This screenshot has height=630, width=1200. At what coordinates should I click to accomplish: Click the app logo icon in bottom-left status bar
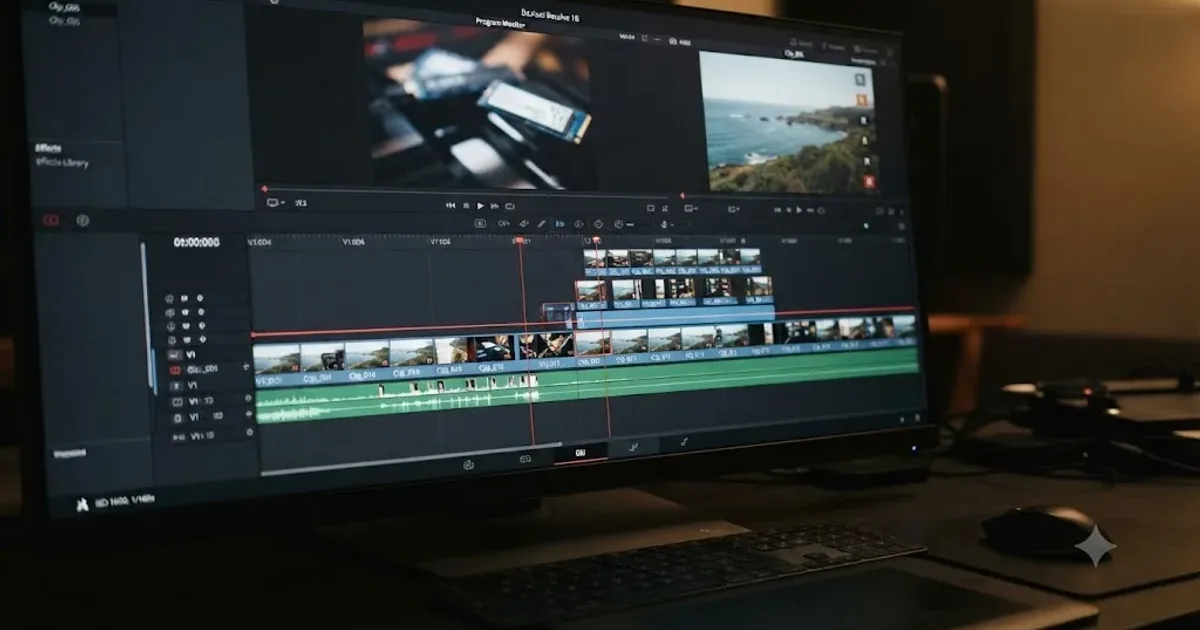click(x=83, y=504)
